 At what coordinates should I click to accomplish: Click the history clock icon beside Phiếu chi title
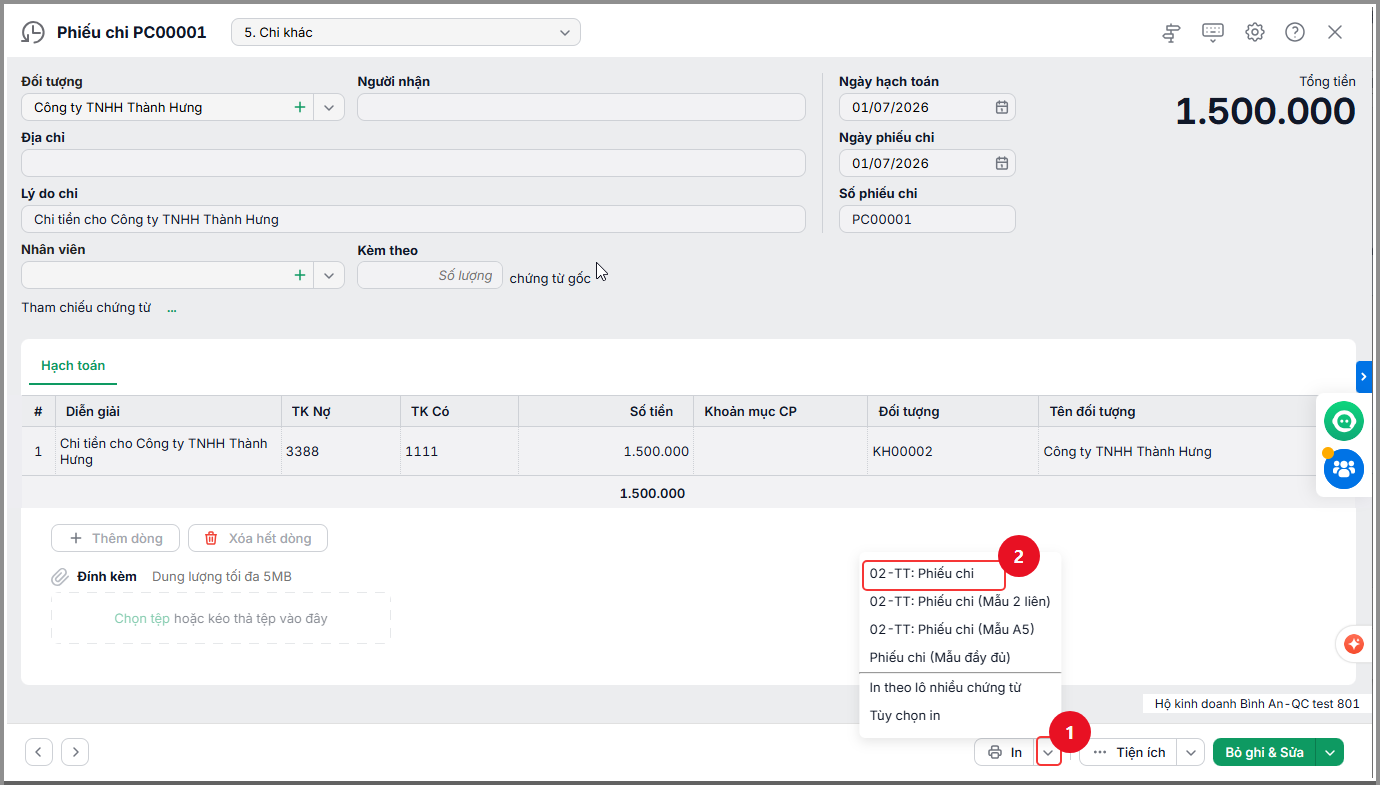tap(33, 32)
